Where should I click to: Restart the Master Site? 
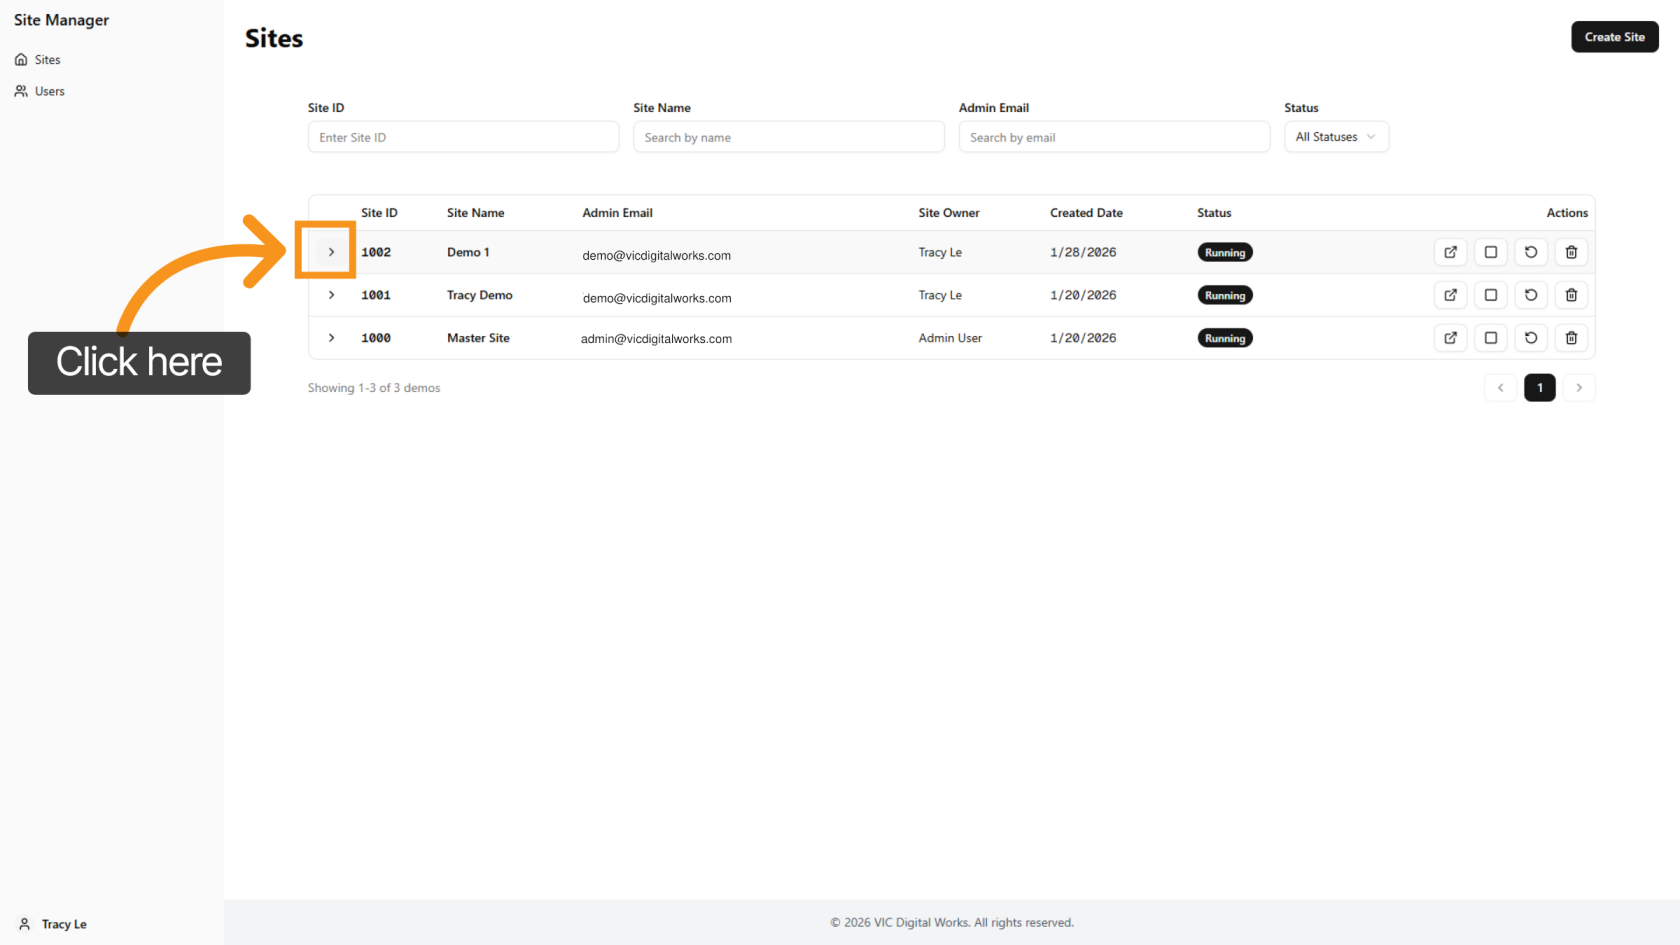tap(1530, 338)
